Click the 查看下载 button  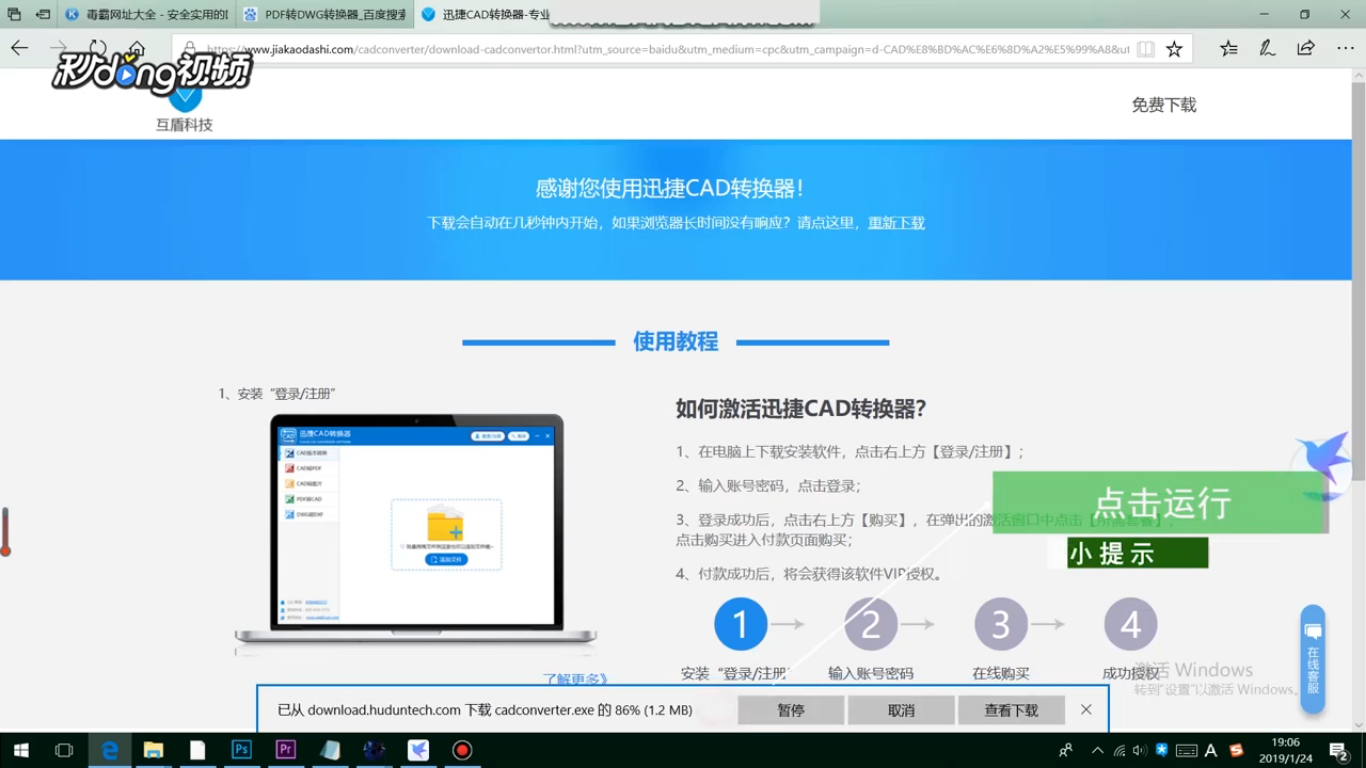pyautogui.click(x=1011, y=710)
